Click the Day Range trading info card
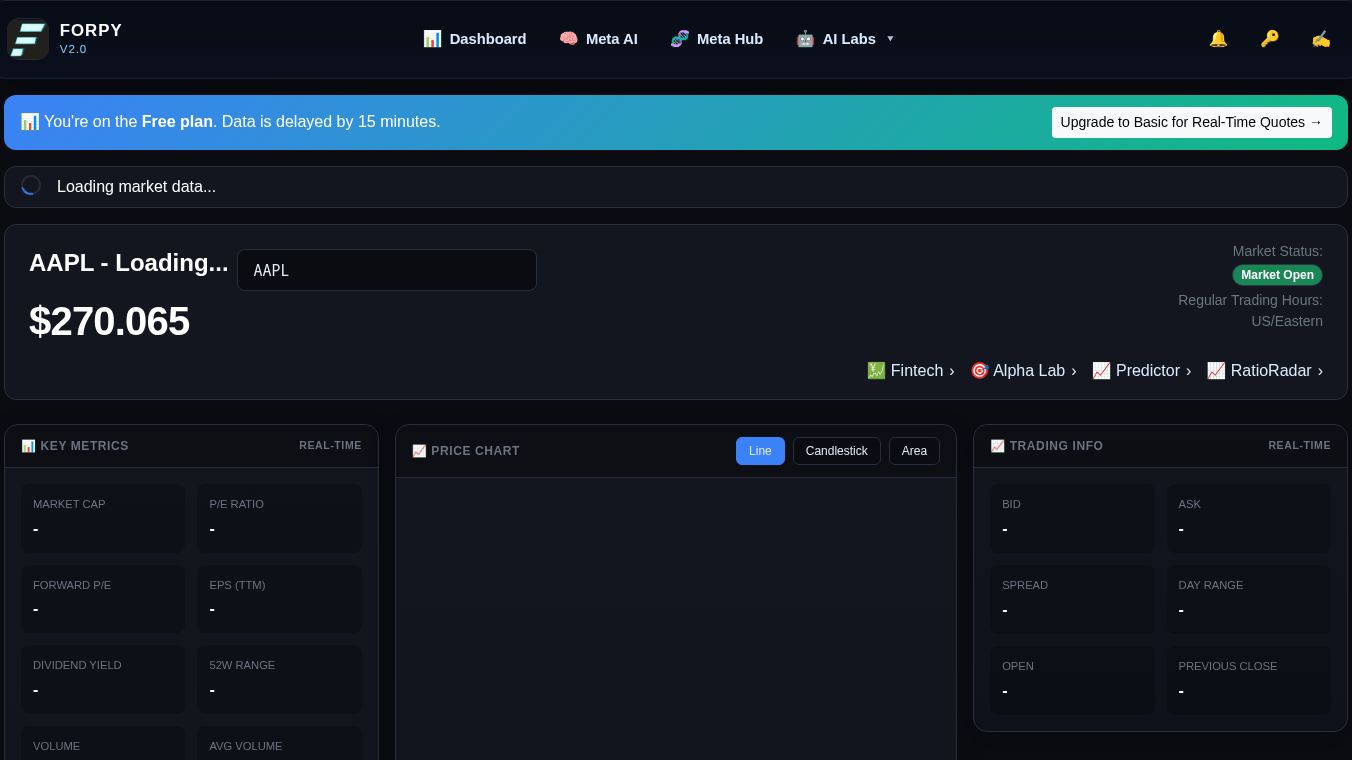The width and height of the screenshot is (1352, 760). coord(1249,600)
